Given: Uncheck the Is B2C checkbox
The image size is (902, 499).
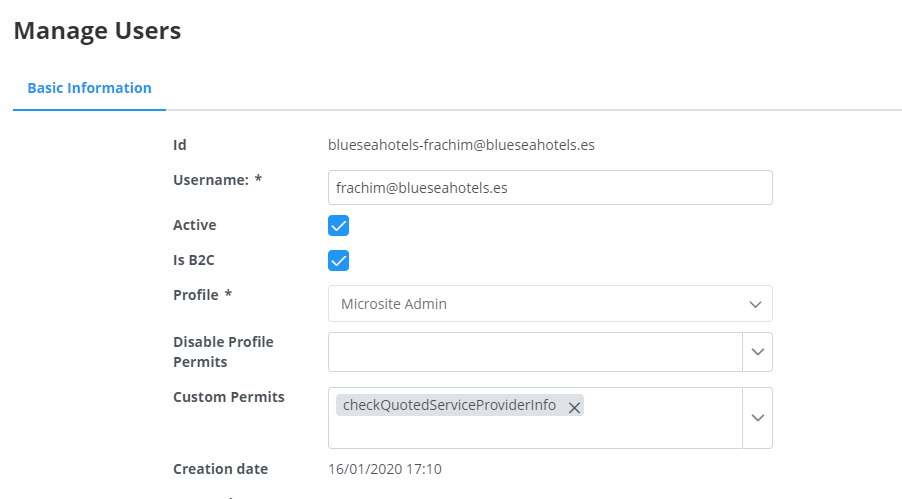Looking at the screenshot, I should pyautogui.click(x=339, y=261).
